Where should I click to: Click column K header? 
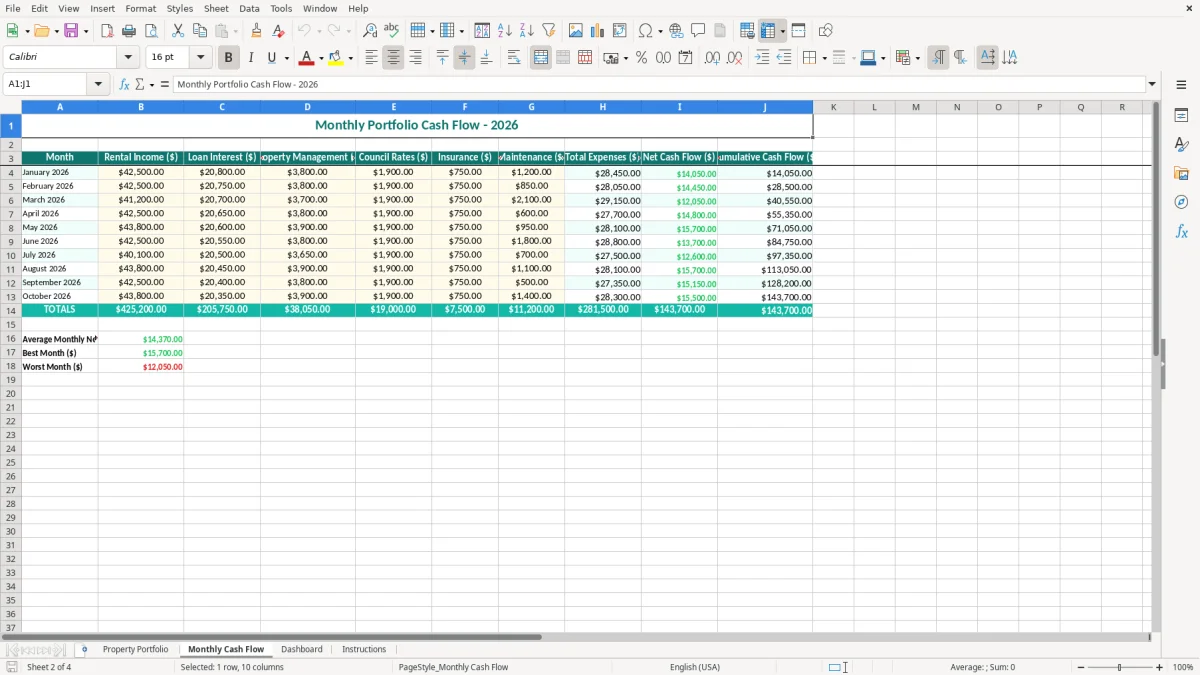833,107
